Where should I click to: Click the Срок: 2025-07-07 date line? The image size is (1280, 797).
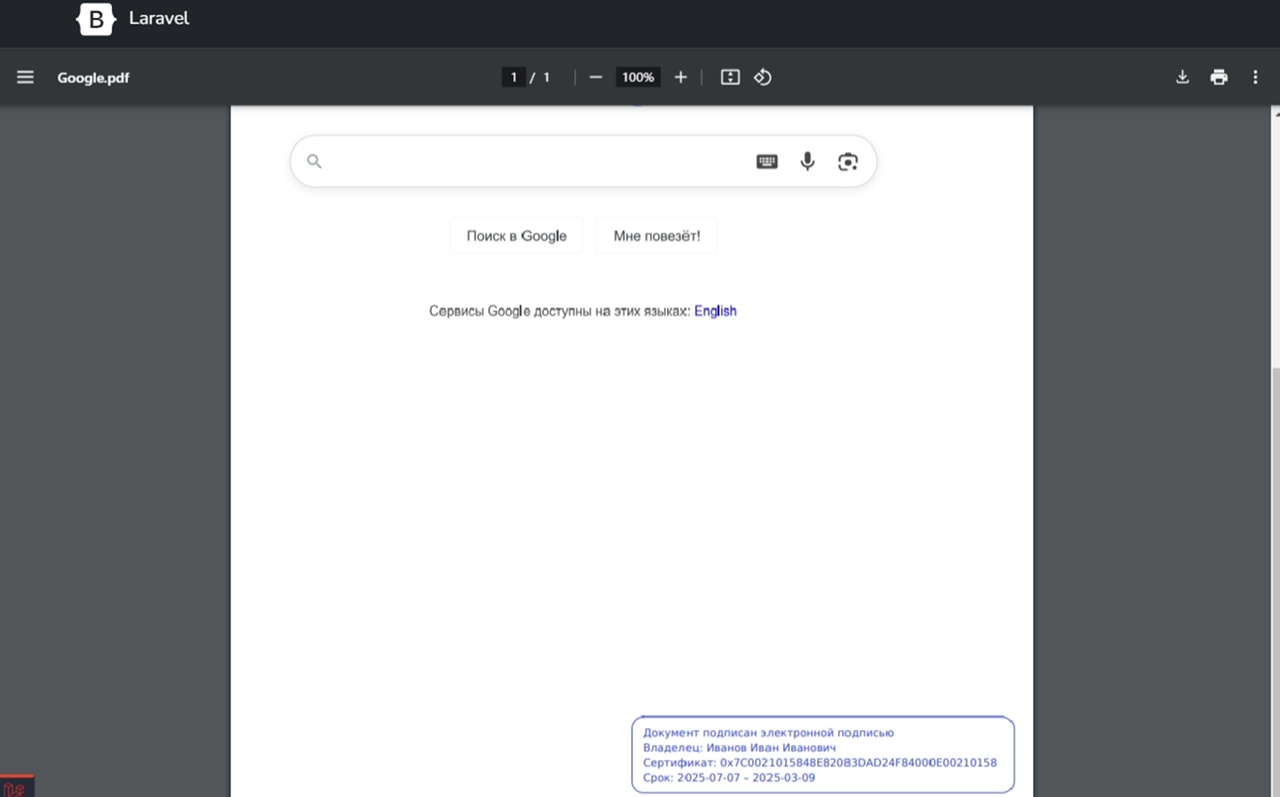pyautogui.click(x=729, y=778)
